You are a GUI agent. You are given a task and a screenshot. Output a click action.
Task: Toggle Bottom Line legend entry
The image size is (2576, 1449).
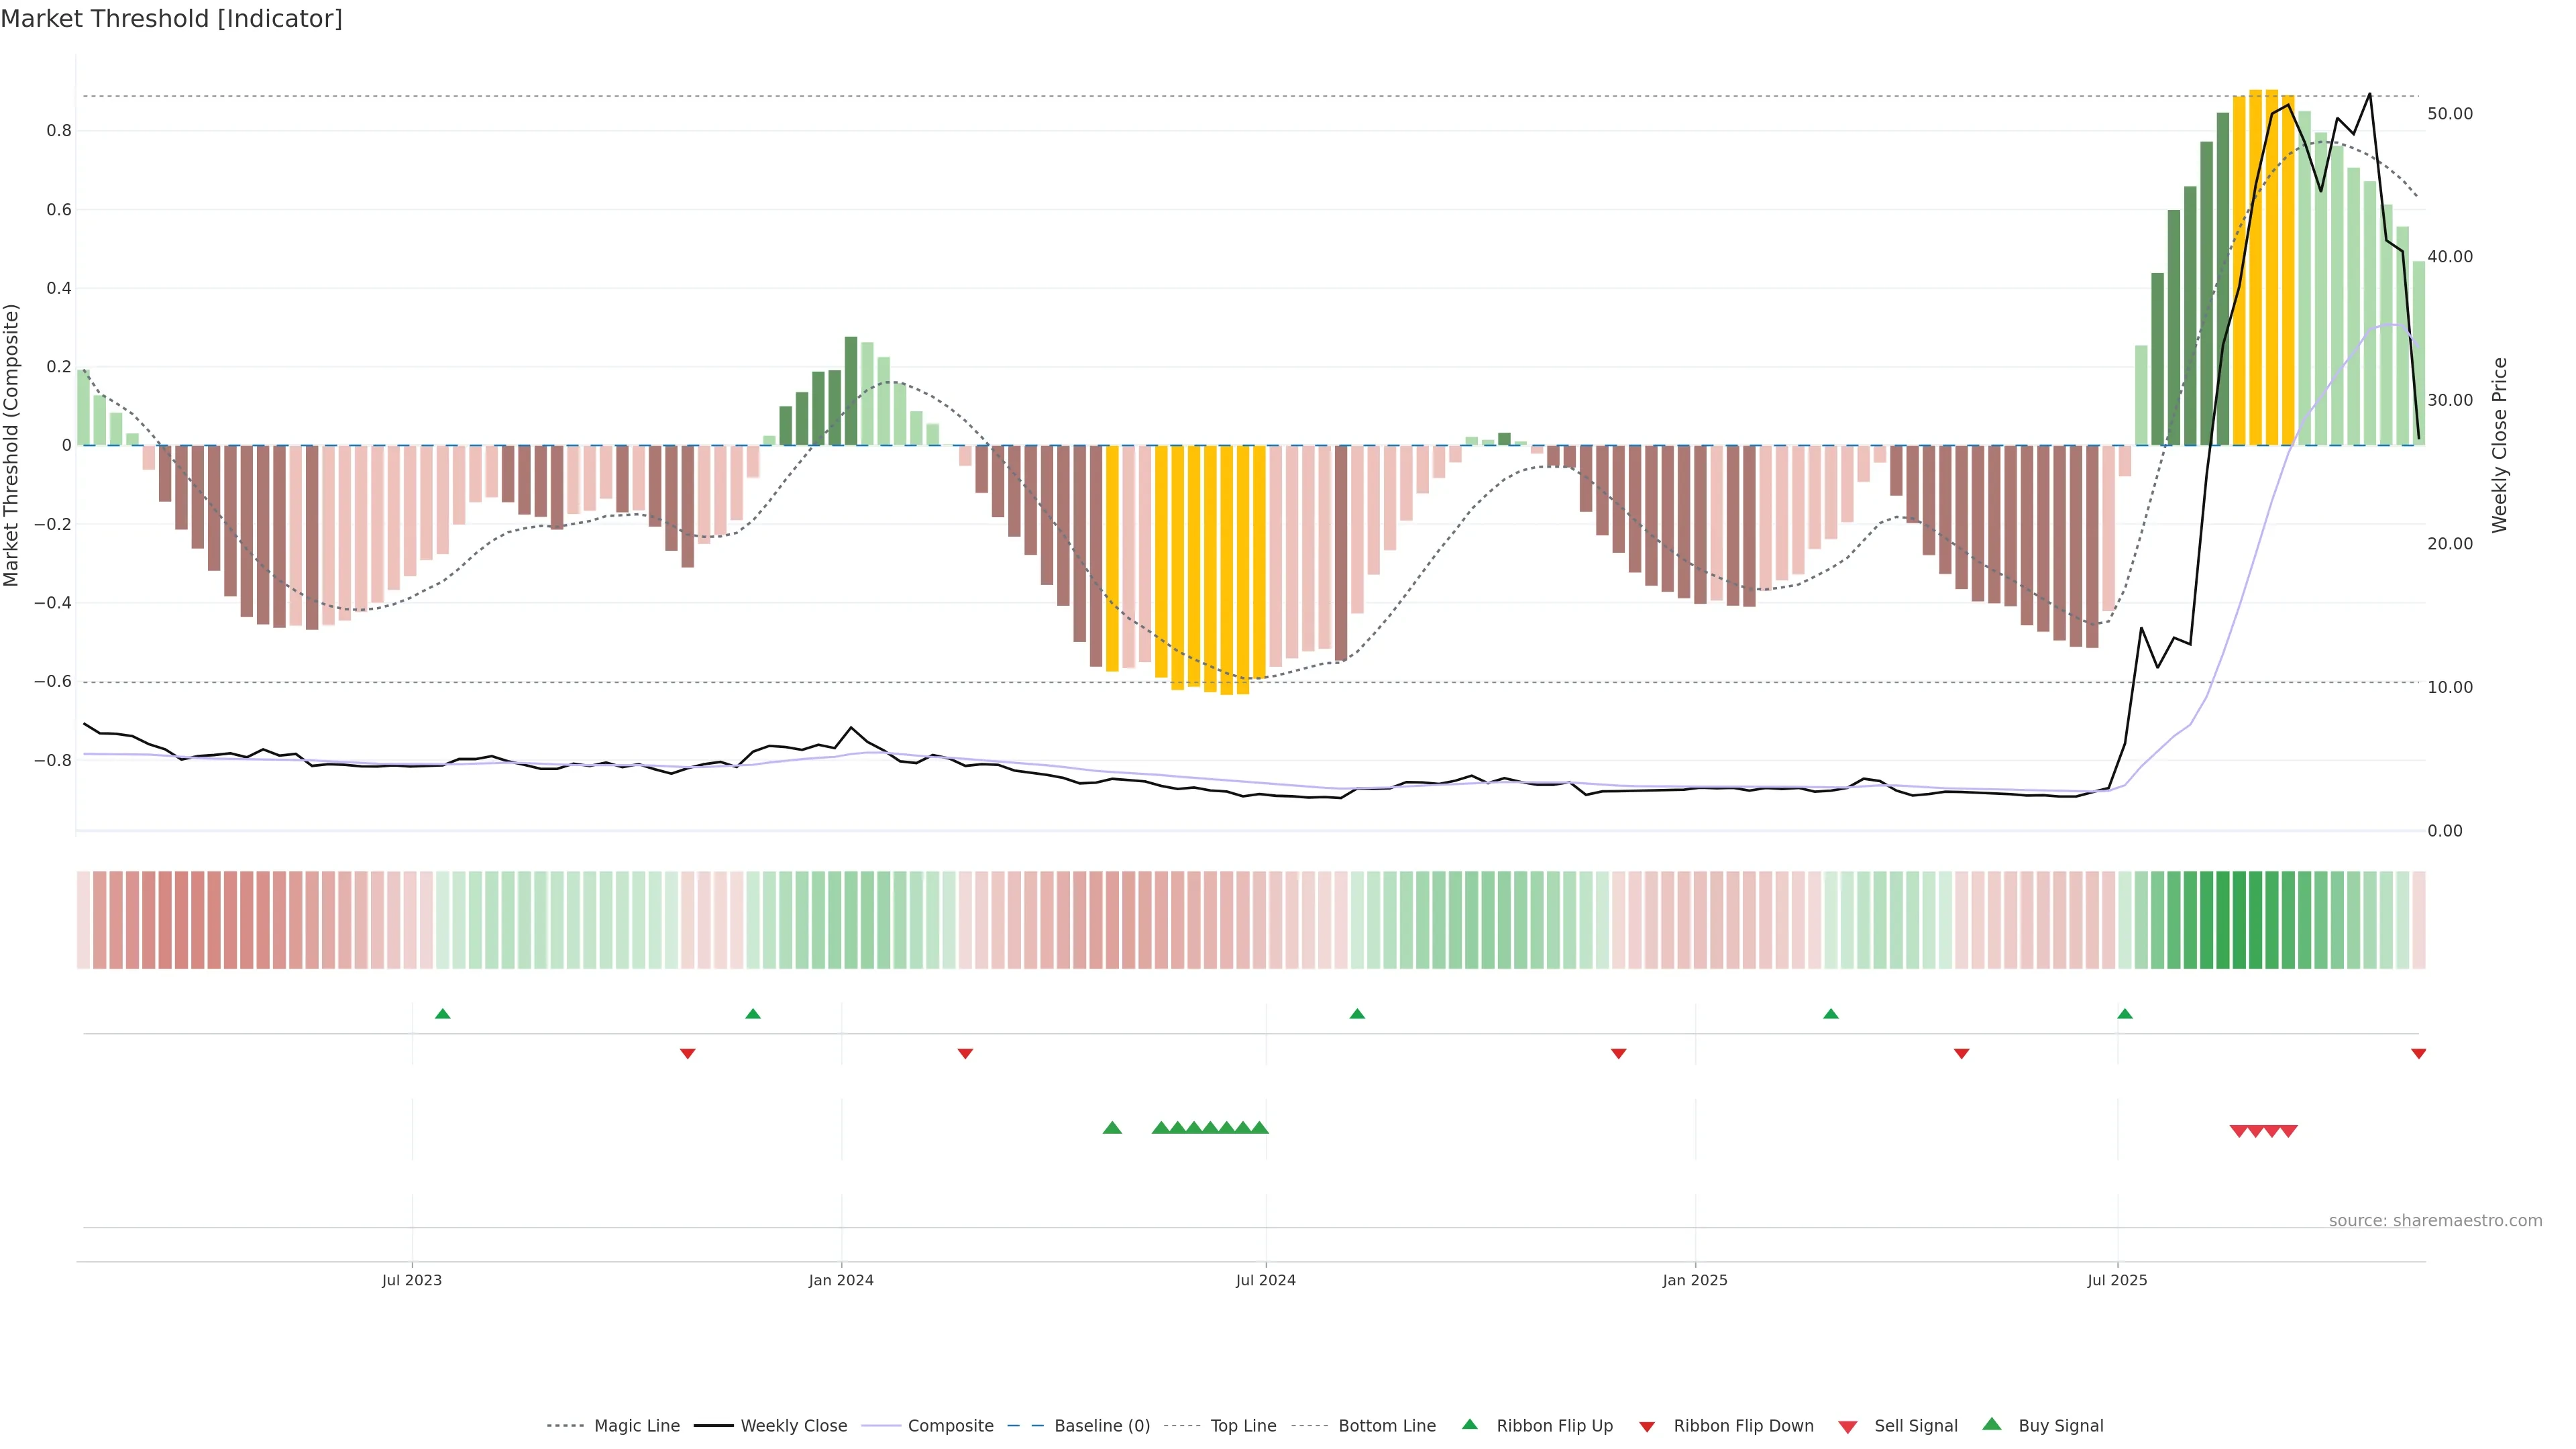(1386, 1426)
